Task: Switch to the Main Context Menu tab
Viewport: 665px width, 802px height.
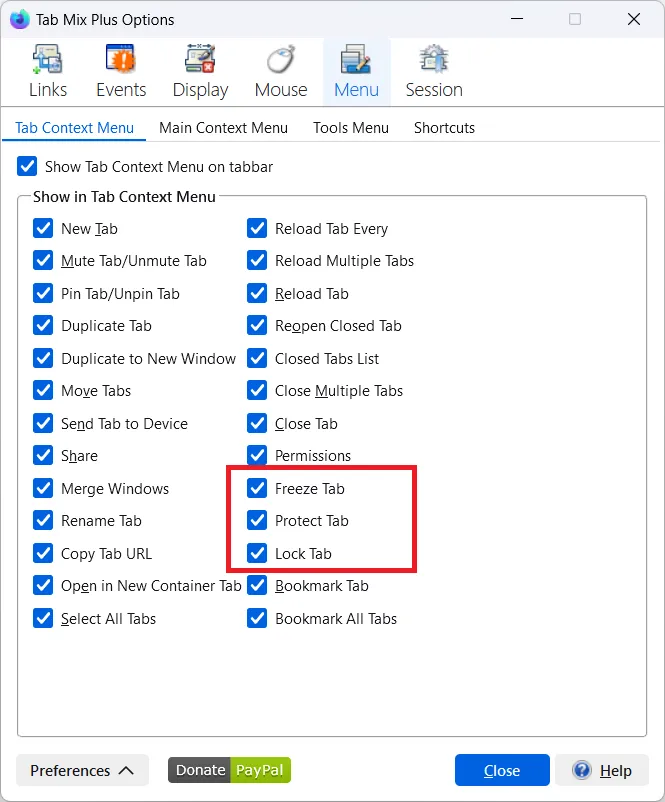Action: coord(223,128)
